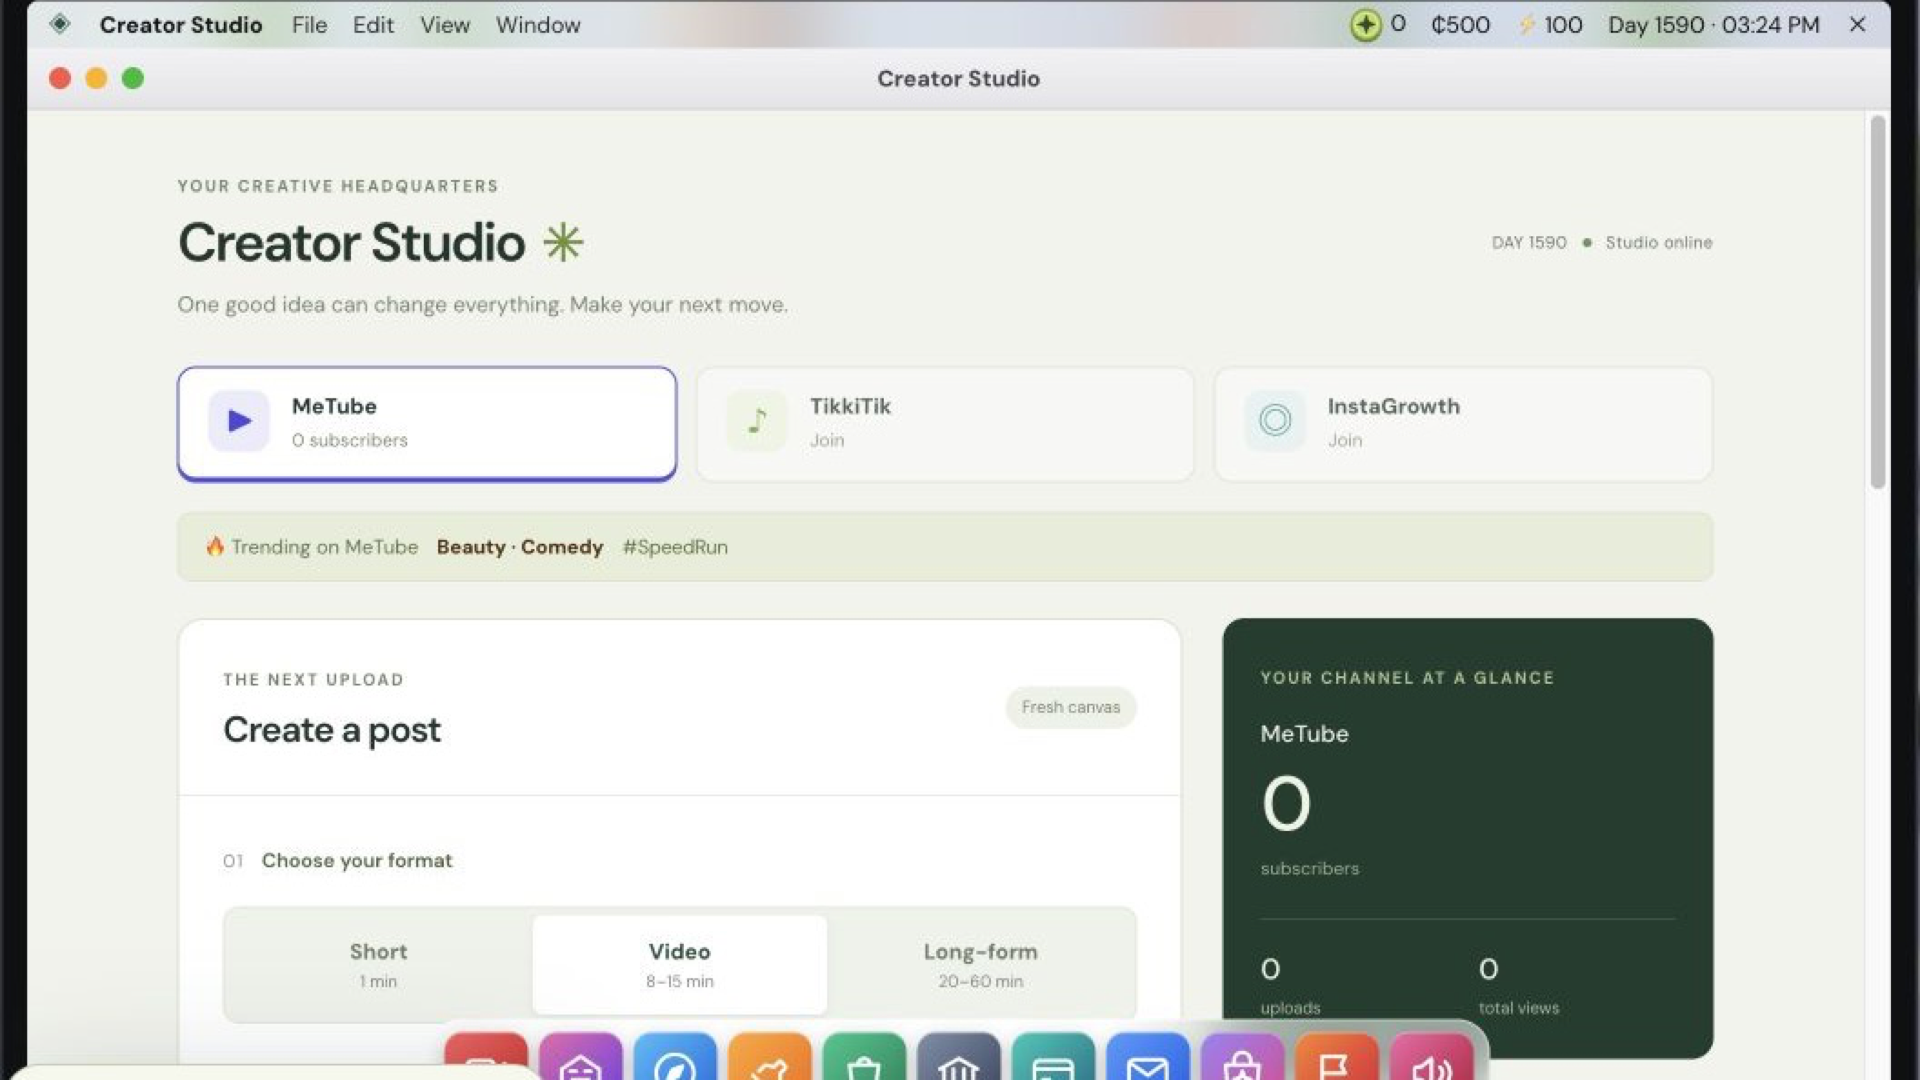Image resolution: width=1920 pixels, height=1080 pixels.
Task: Click the green asterisk beside the title
Action: (x=563, y=242)
